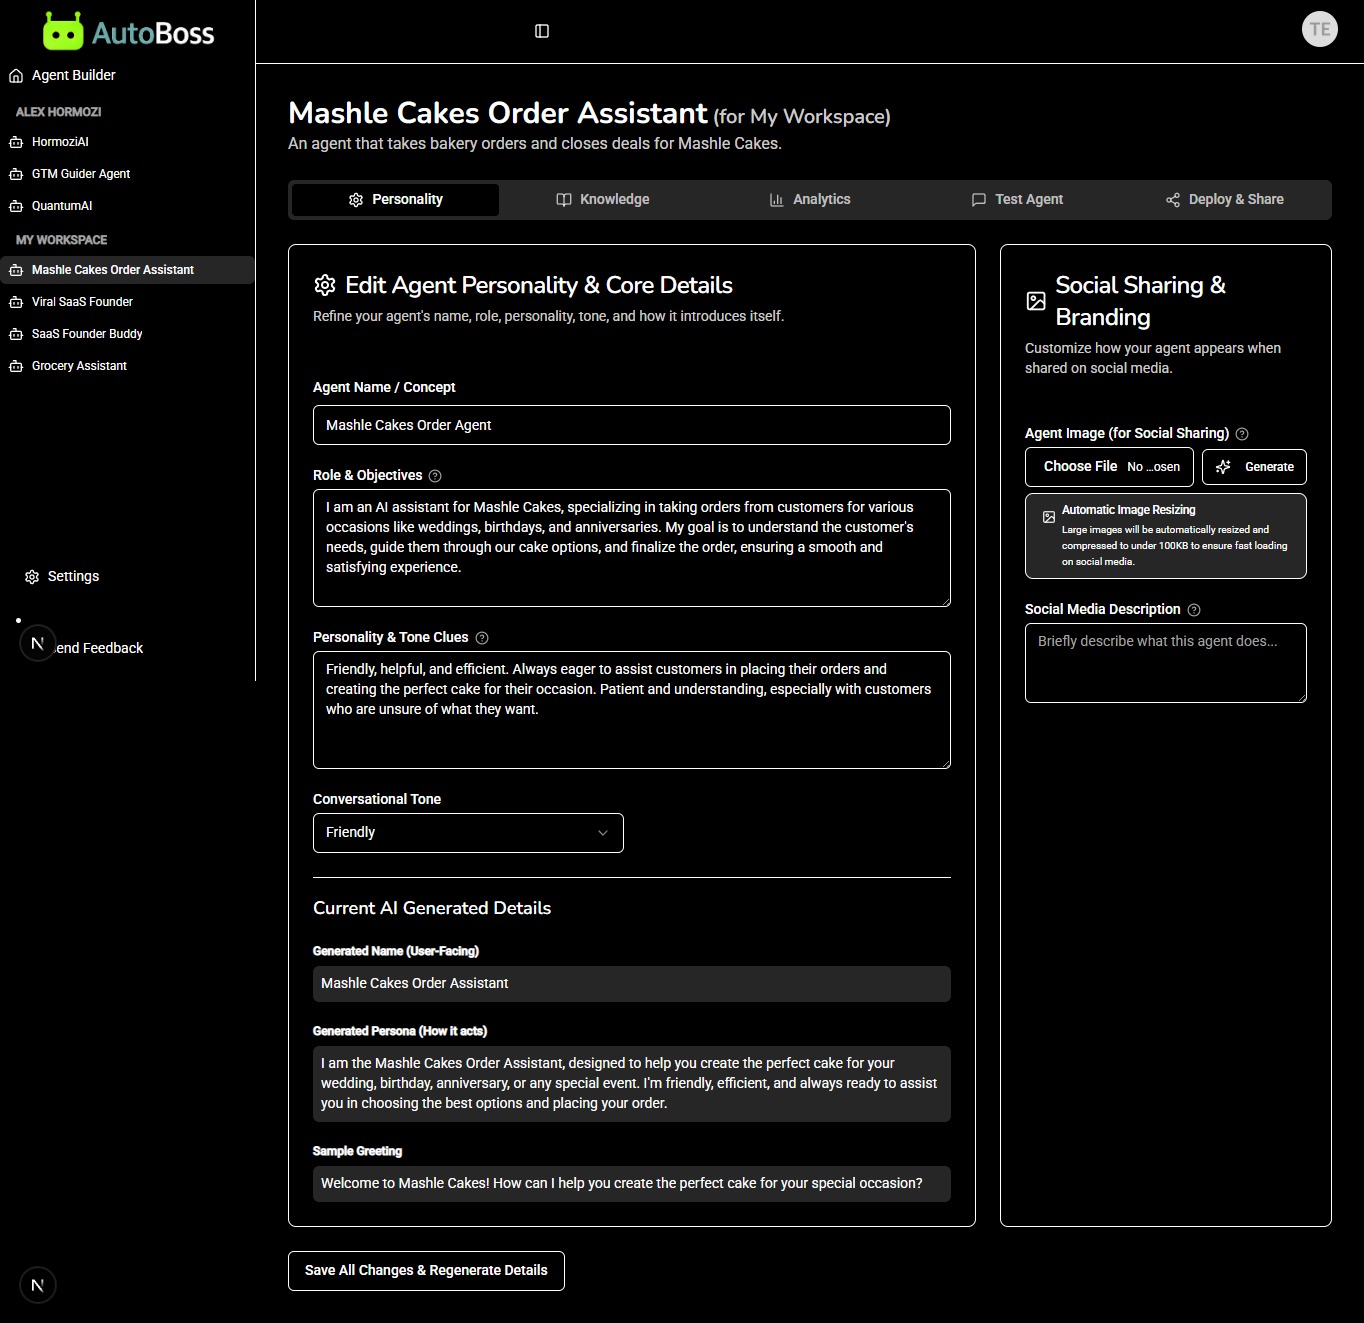Image resolution: width=1364 pixels, height=1323 pixels.
Task: Go to the Test Agent tab
Action: (x=1017, y=200)
